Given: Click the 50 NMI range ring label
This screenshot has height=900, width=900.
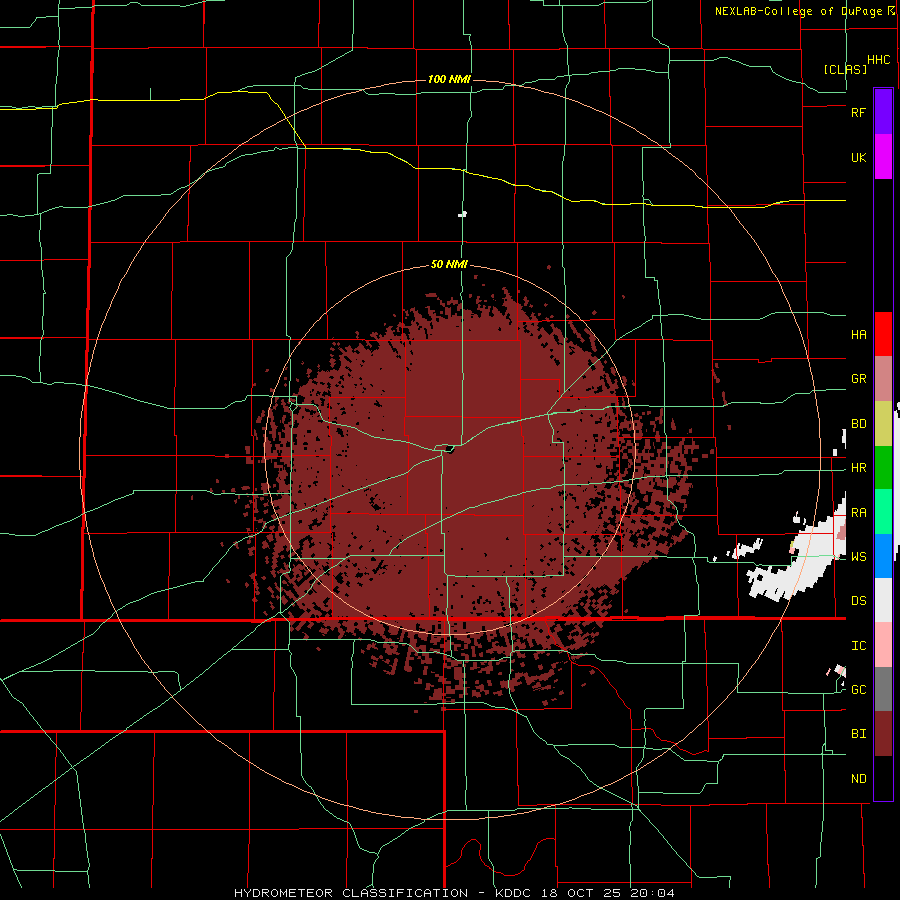Looking at the screenshot, I should coord(449,265).
